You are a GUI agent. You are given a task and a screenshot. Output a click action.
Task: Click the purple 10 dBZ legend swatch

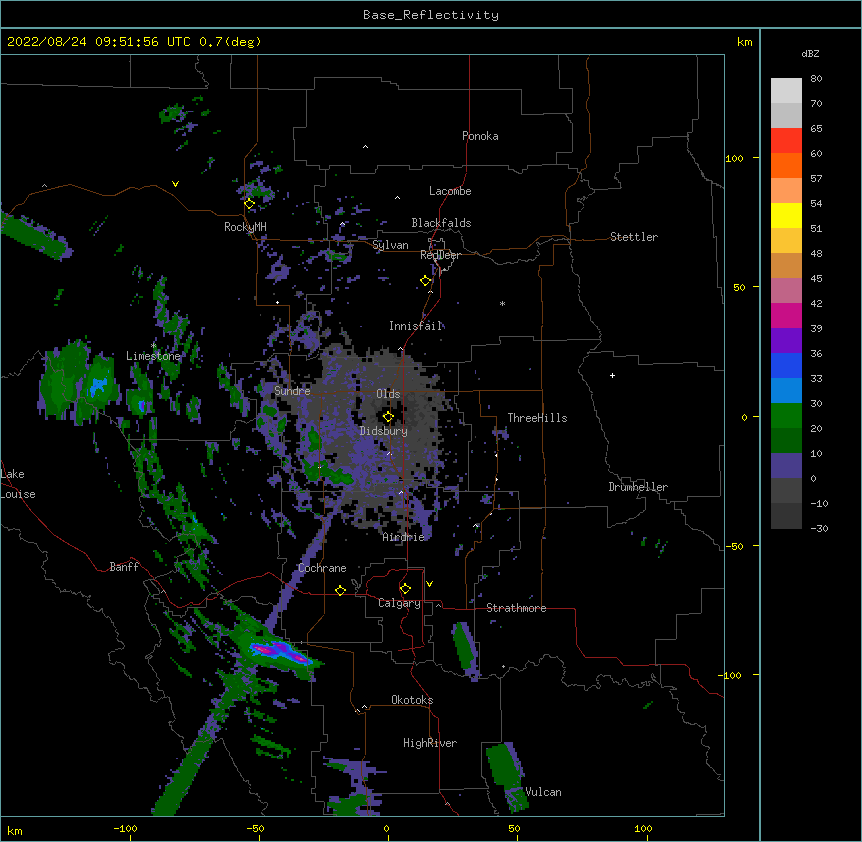coord(786,466)
